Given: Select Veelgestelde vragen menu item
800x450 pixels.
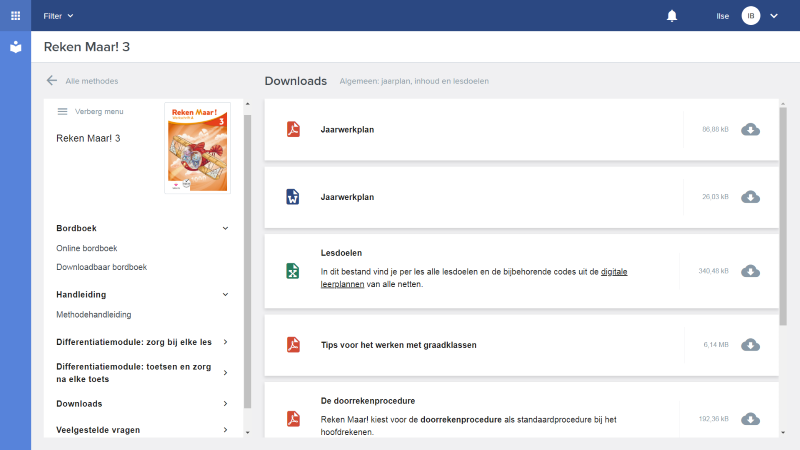Looking at the screenshot, I should pos(98,430).
